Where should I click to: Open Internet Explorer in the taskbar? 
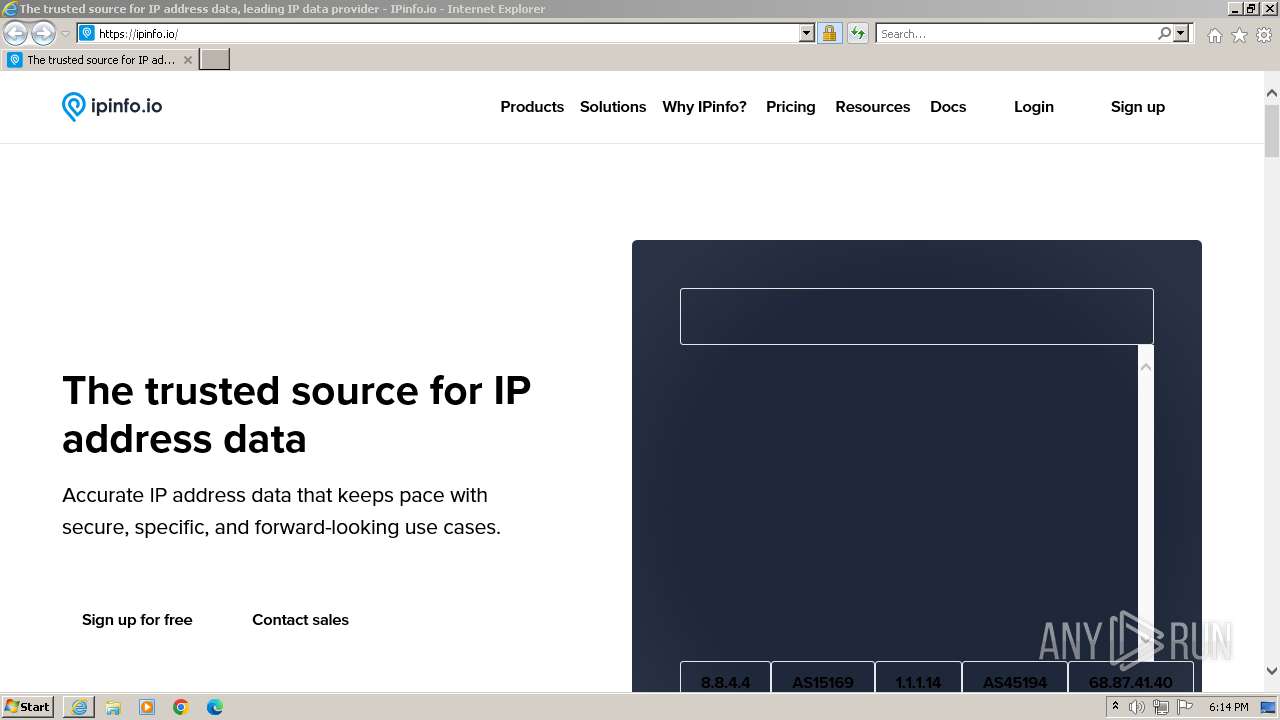coord(79,707)
